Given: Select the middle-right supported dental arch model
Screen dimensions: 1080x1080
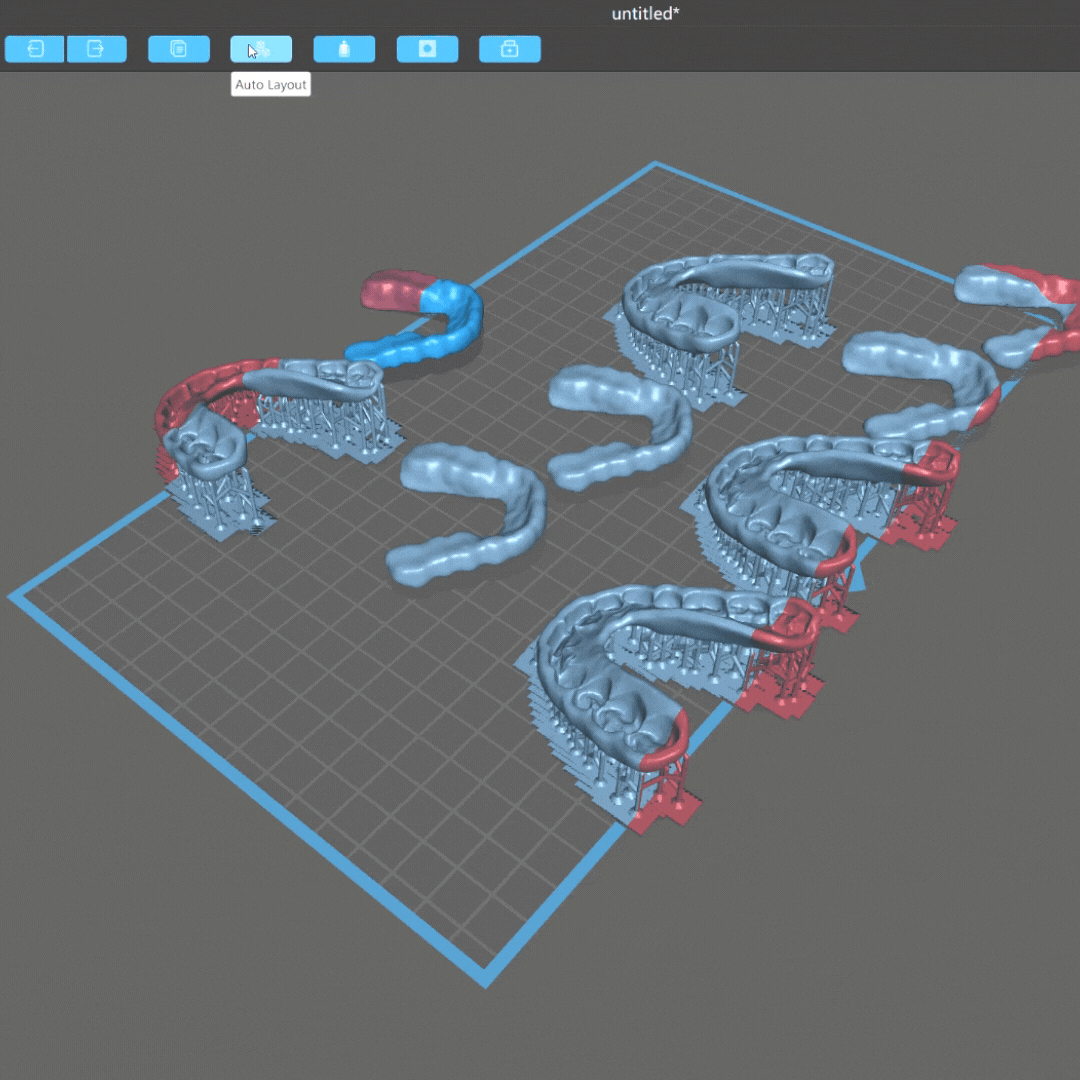Looking at the screenshot, I should pos(790,500).
